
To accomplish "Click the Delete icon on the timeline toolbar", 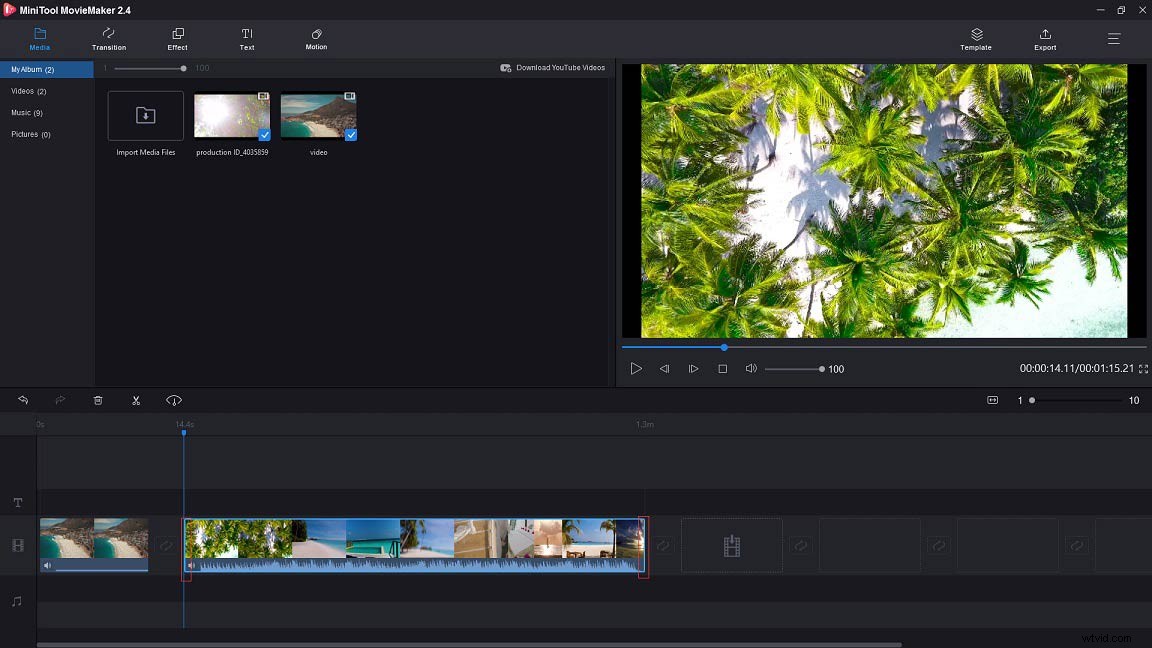I will pyautogui.click(x=97, y=400).
